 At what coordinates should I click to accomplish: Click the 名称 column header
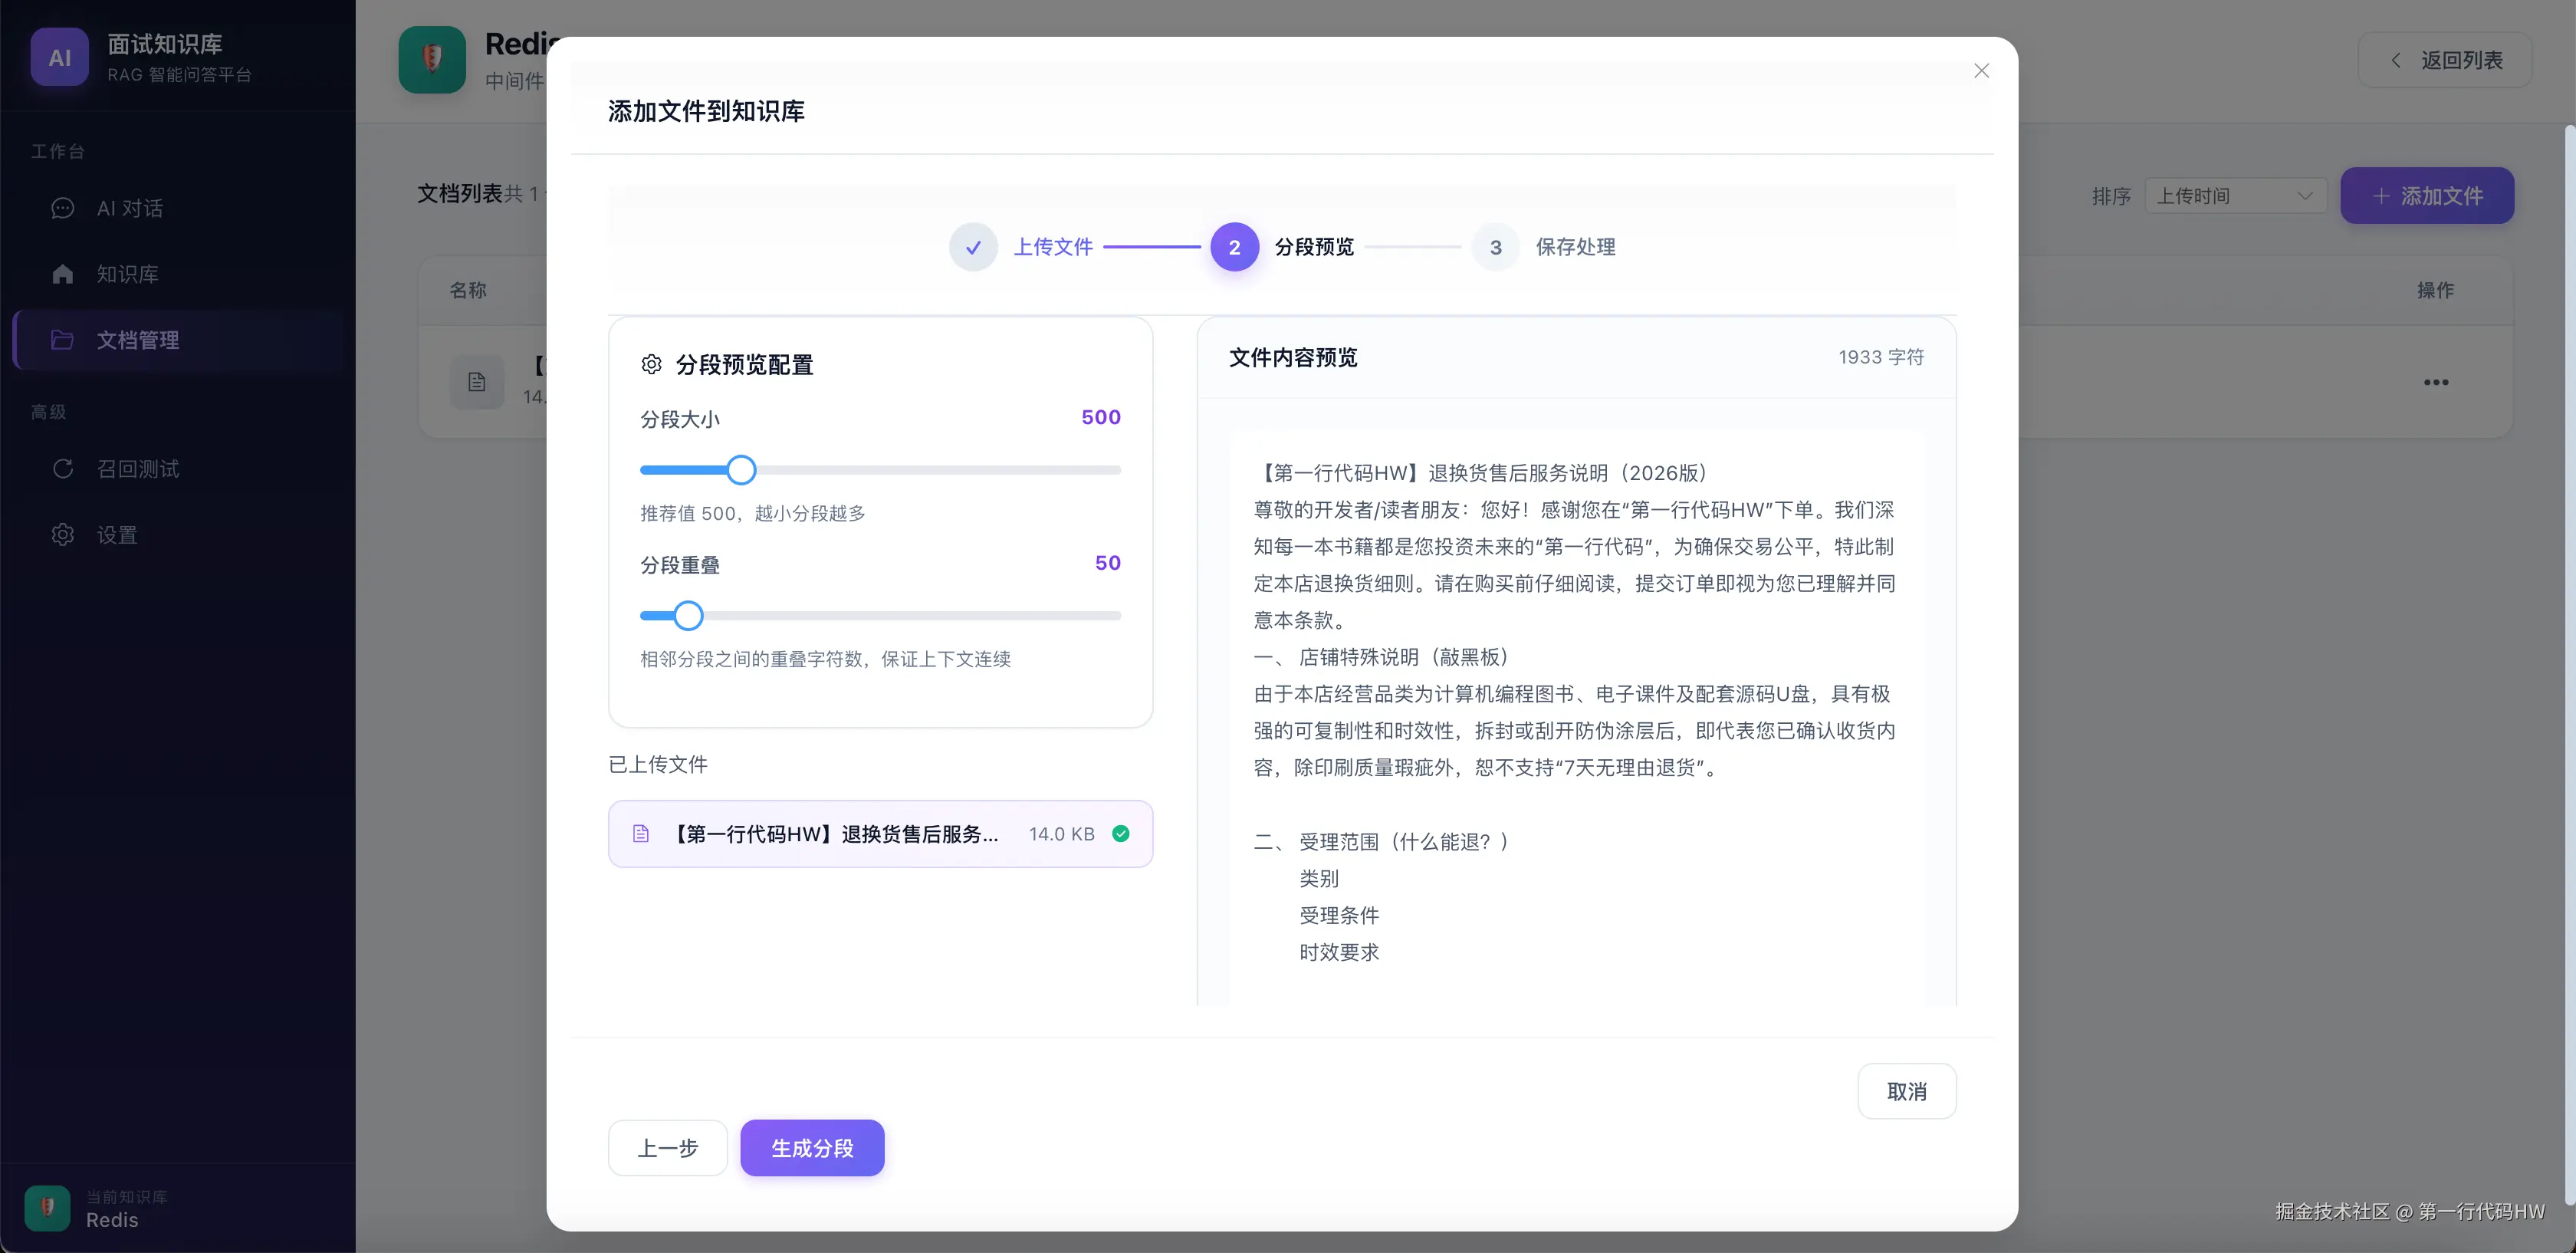pyautogui.click(x=468, y=290)
